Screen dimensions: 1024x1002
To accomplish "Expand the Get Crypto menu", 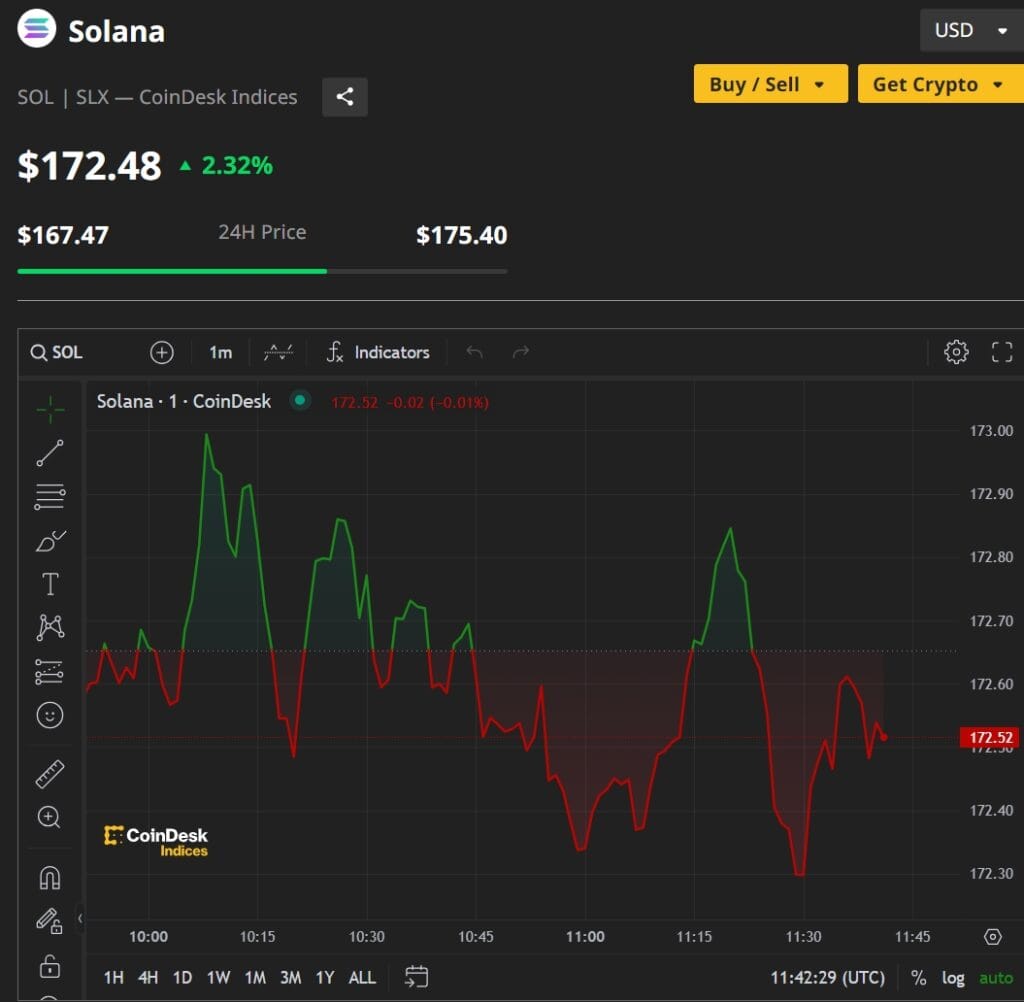I will tap(940, 84).
